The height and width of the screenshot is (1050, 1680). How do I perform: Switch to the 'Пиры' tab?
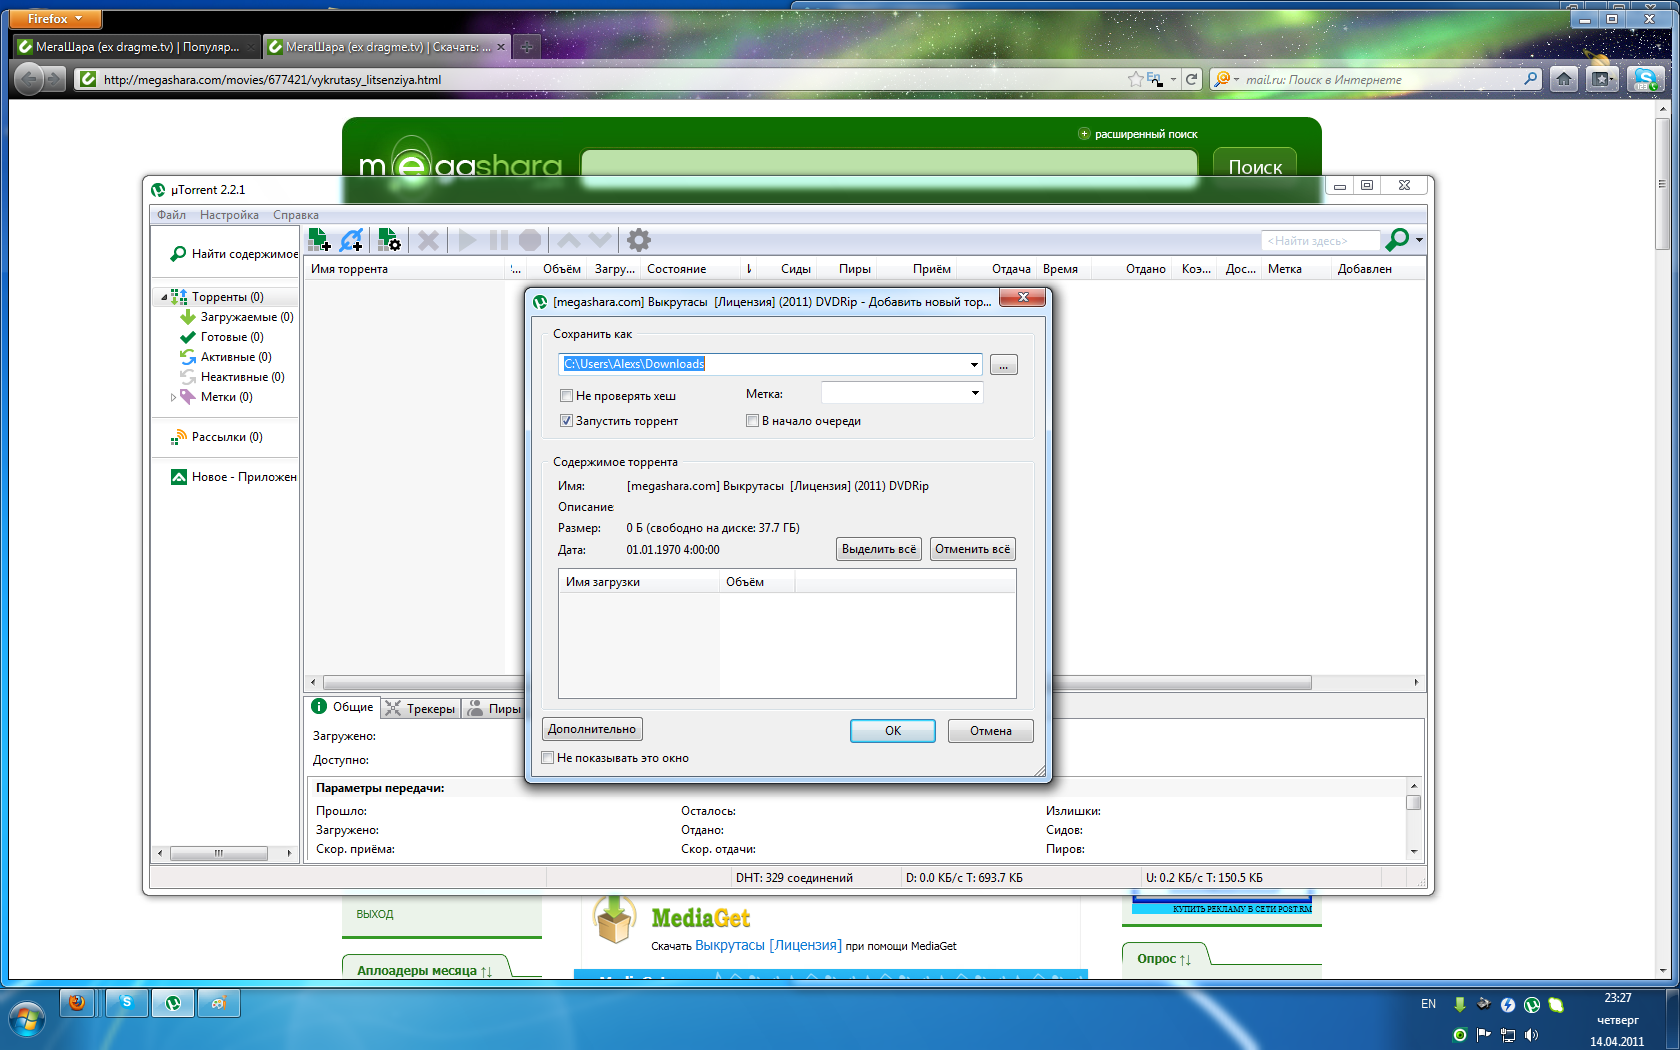pyautogui.click(x=494, y=709)
